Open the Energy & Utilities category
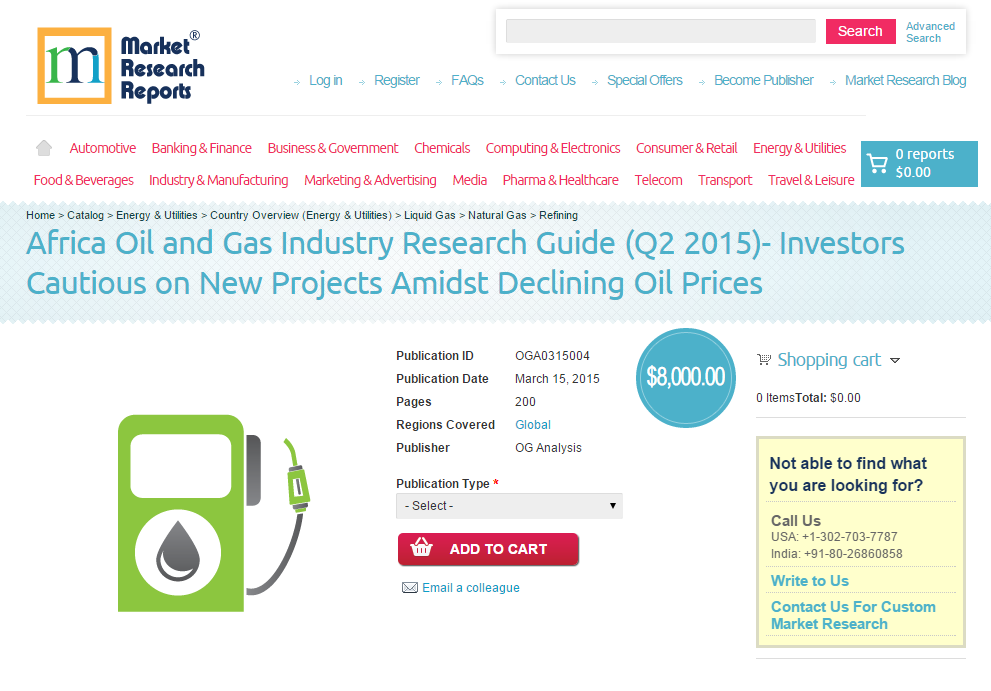 tap(799, 147)
